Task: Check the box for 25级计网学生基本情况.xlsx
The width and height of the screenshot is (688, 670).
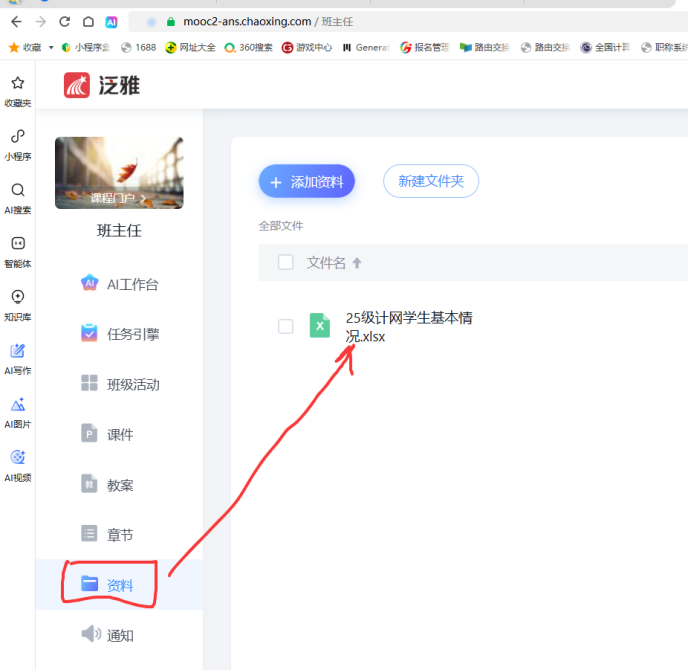Action: (x=286, y=326)
